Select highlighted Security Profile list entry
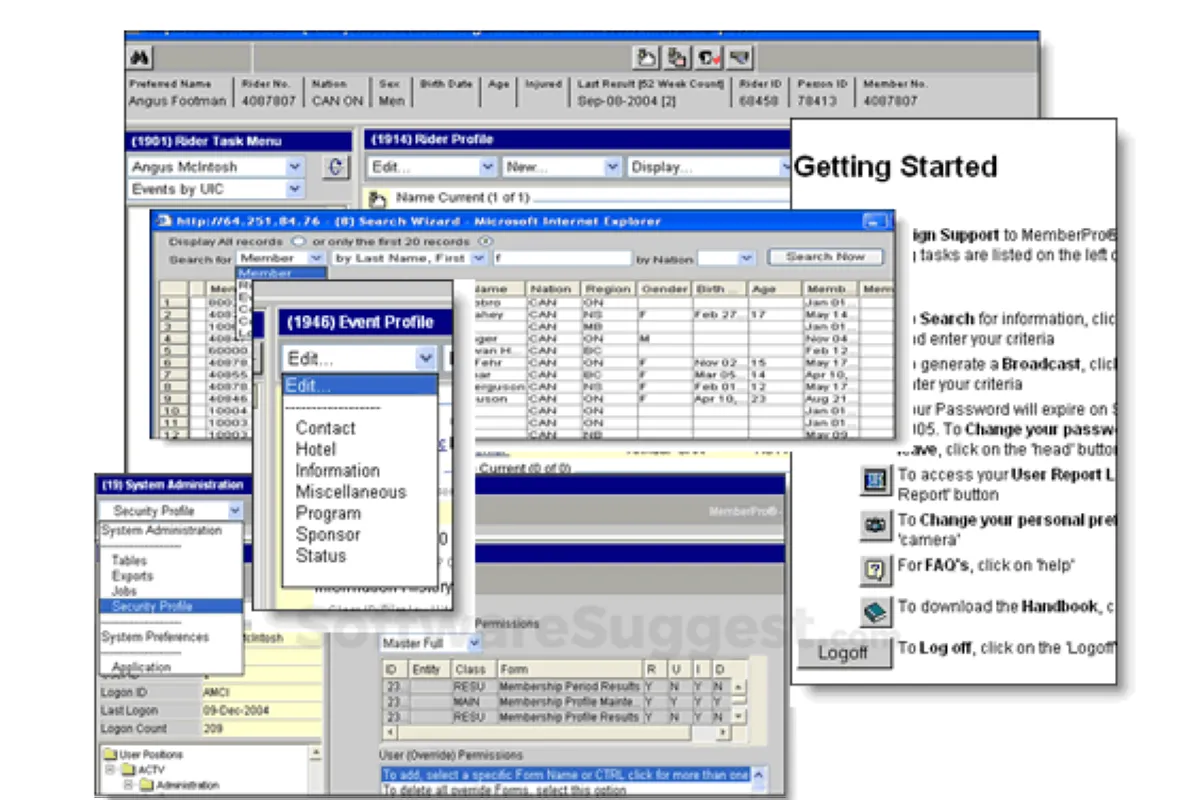This screenshot has width=1200, height=800. (x=171, y=606)
